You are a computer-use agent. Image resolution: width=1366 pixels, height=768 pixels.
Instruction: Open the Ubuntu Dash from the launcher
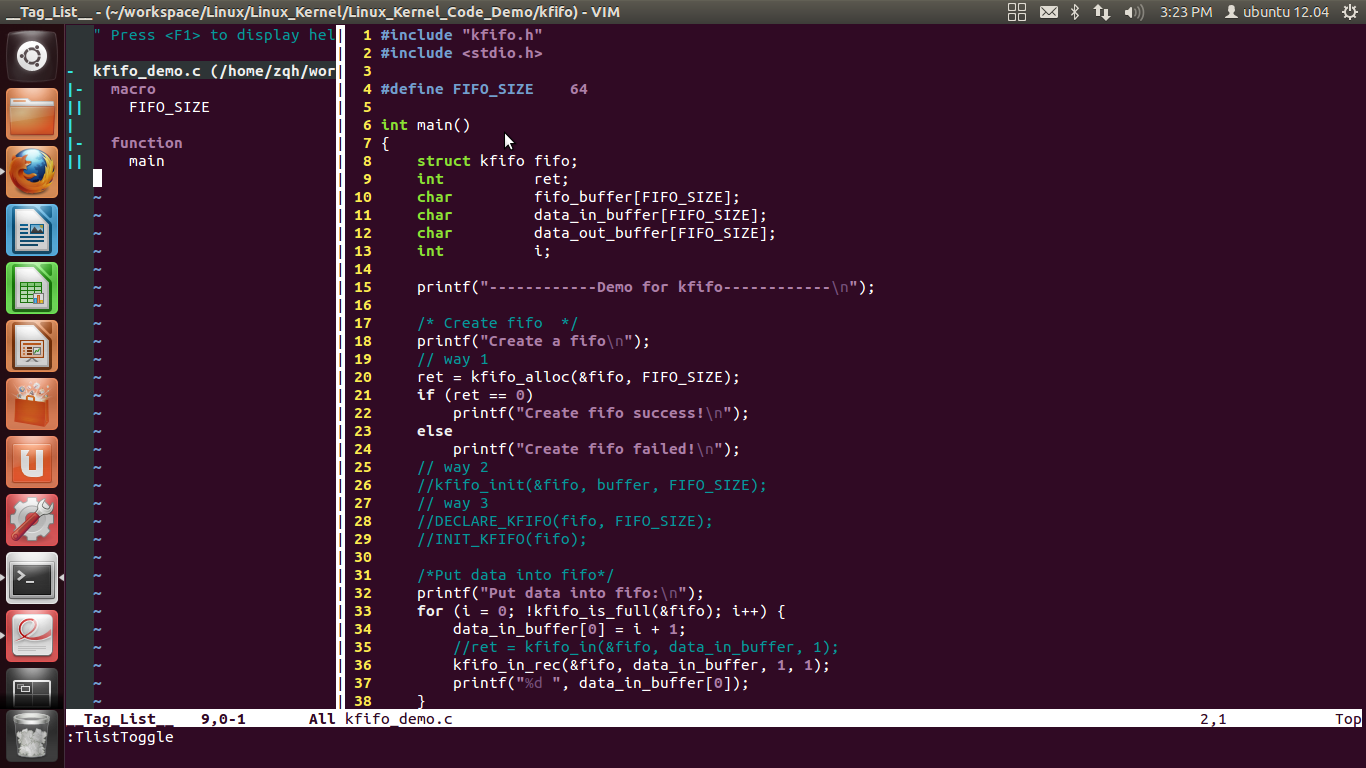point(31,56)
